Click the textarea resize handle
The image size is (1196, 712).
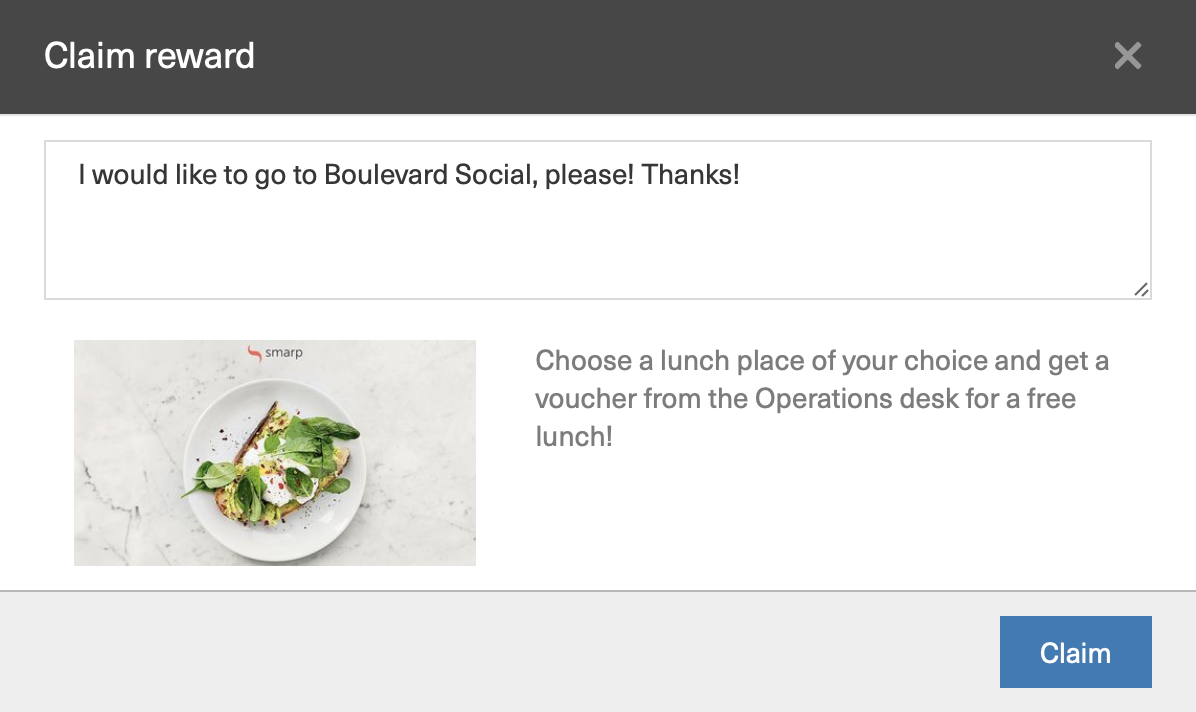pyautogui.click(x=1140, y=289)
